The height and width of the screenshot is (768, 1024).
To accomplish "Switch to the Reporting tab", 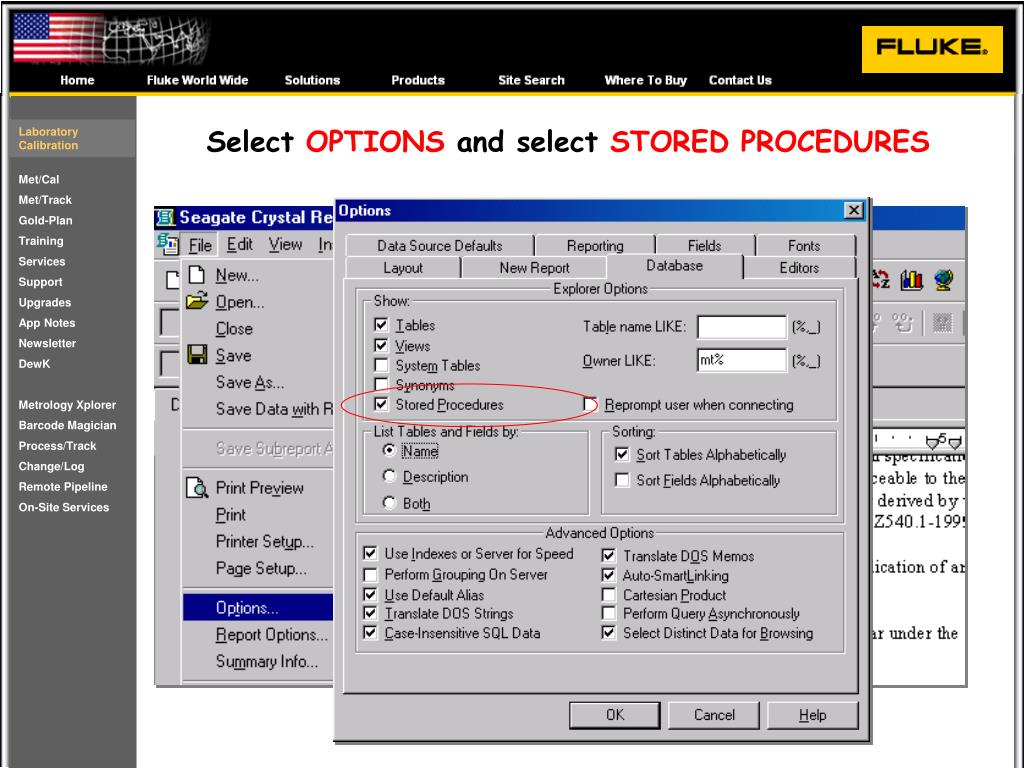I will coord(595,246).
